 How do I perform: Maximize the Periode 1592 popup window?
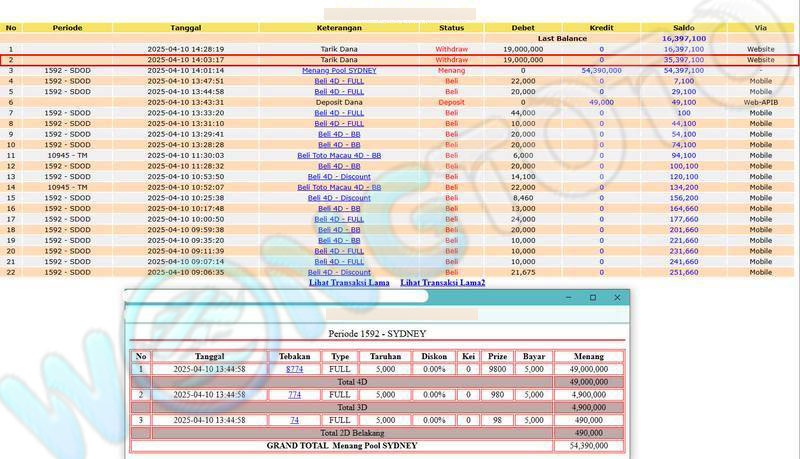(592, 298)
